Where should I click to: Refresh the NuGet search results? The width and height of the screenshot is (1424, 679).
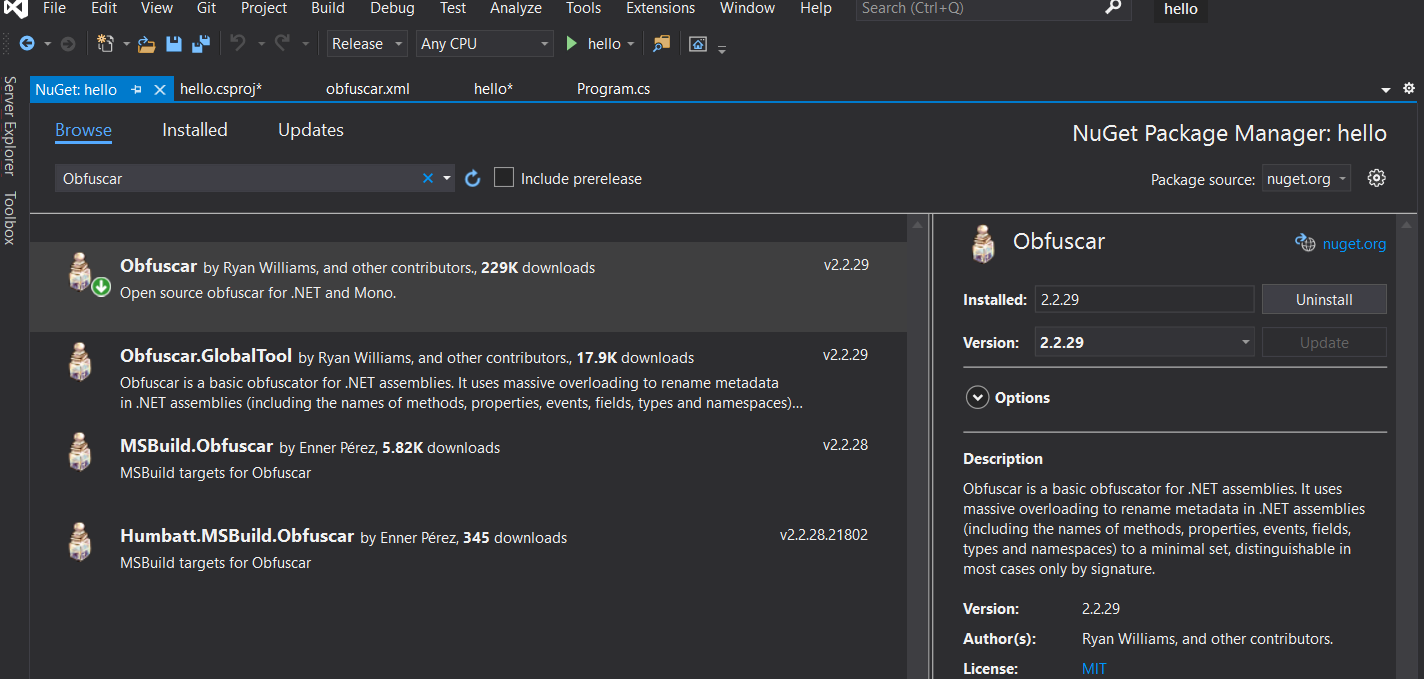[473, 178]
